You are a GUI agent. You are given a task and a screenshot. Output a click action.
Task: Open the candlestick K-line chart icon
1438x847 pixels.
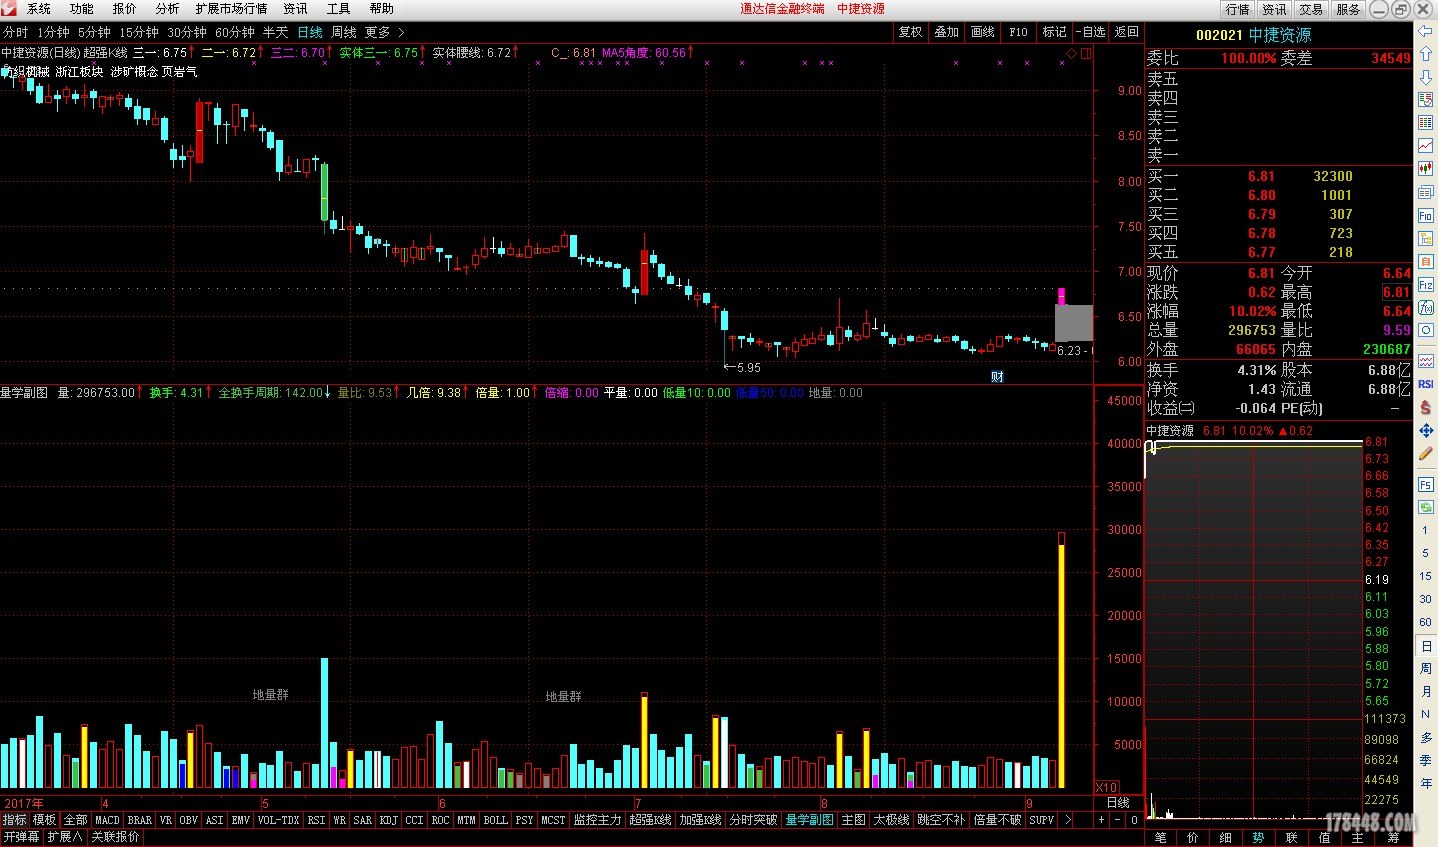[1426, 169]
